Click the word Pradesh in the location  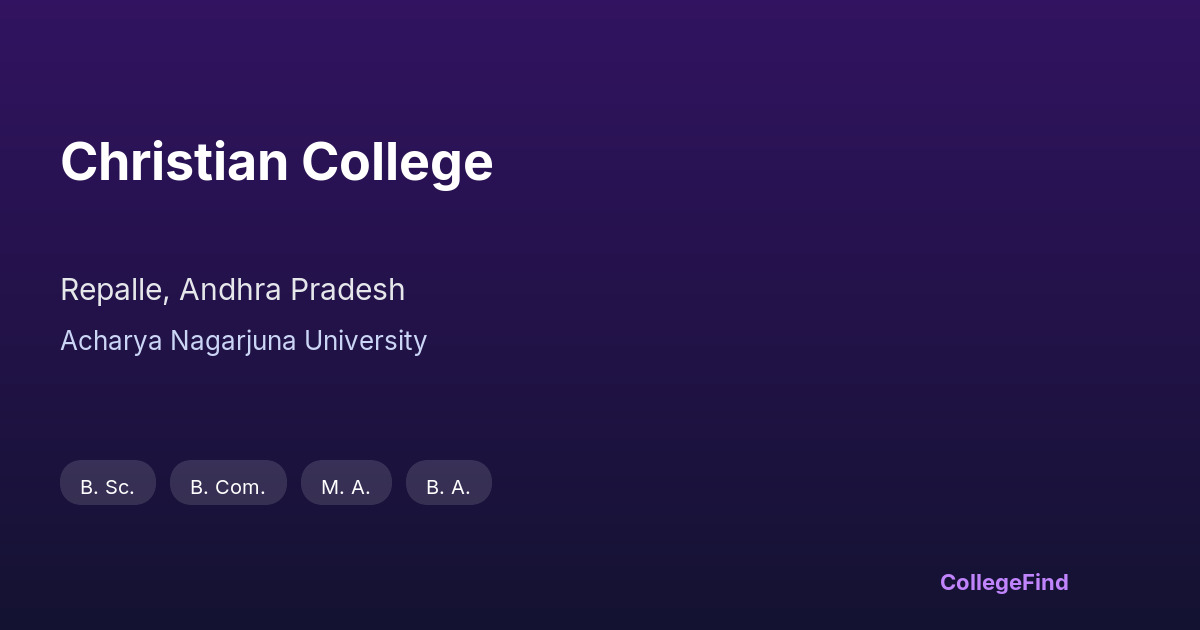click(x=348, y=290)
